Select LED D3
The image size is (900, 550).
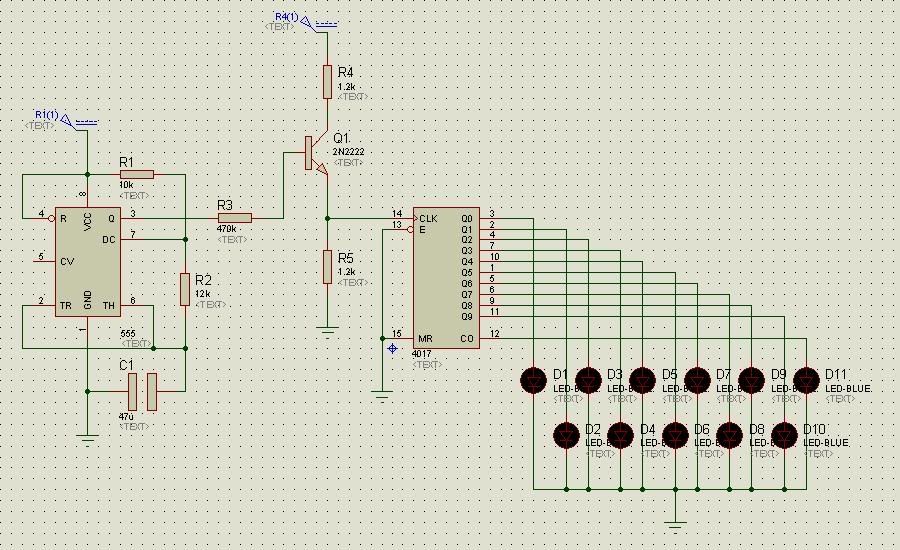588,380
